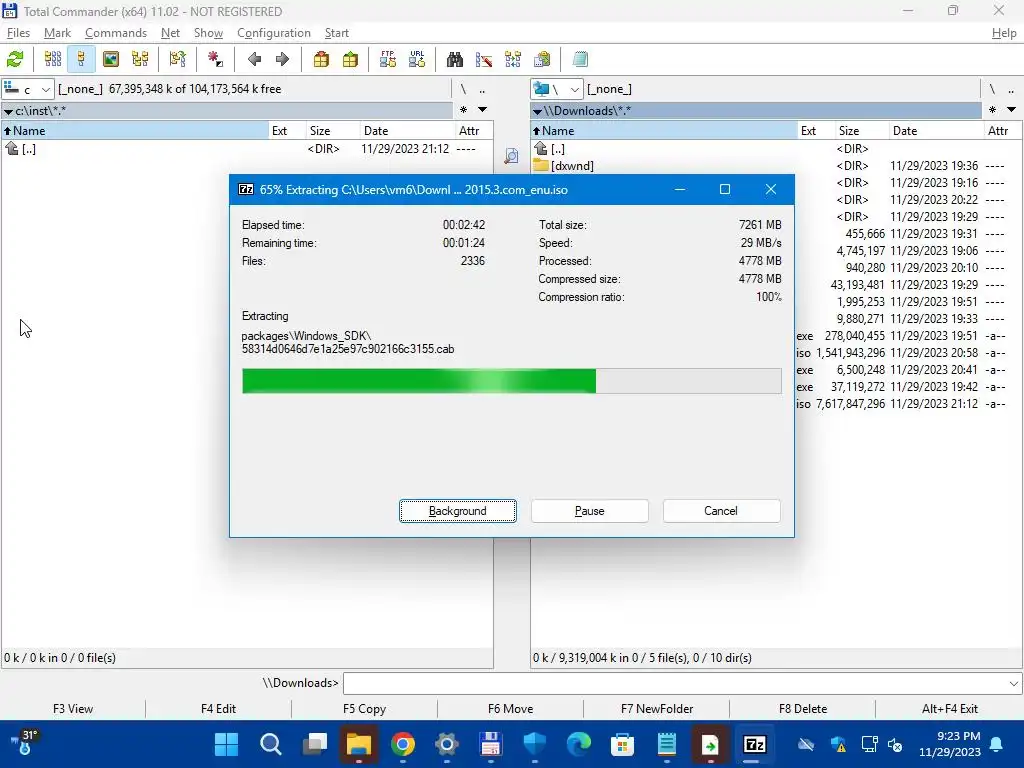Open the Mark menu

point(57,33)
